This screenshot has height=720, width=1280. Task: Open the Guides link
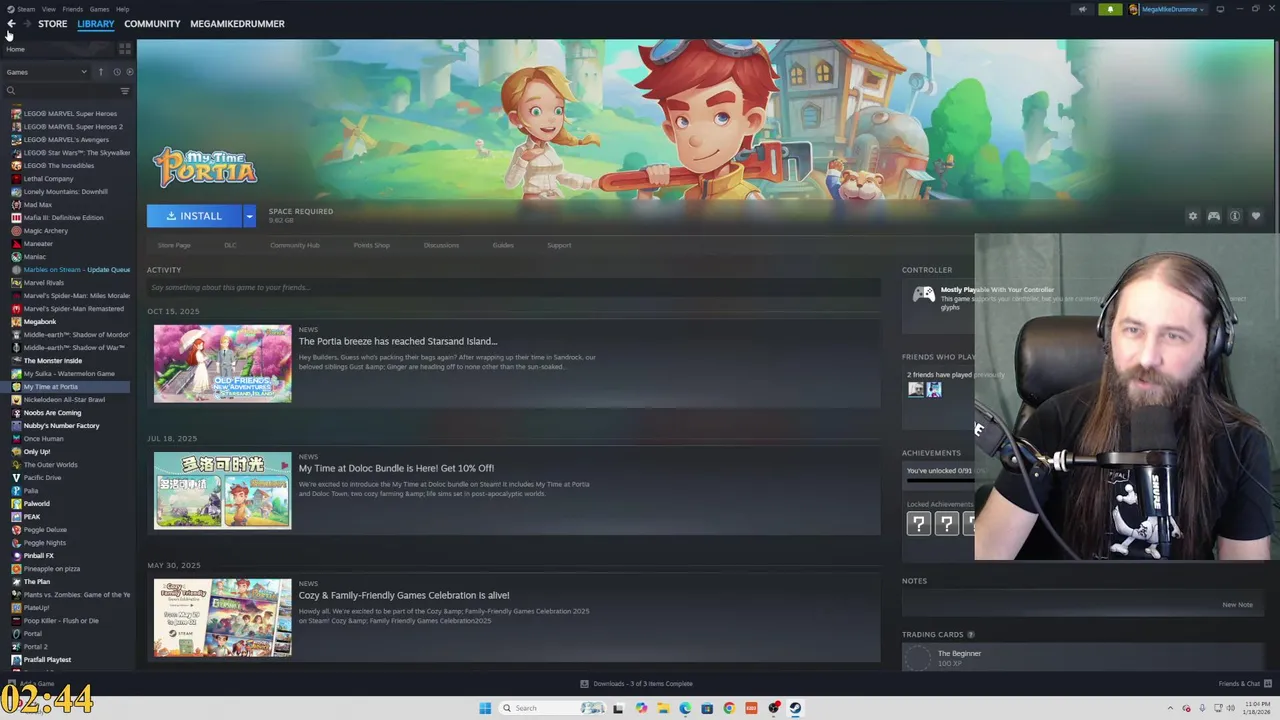(503, 245)
